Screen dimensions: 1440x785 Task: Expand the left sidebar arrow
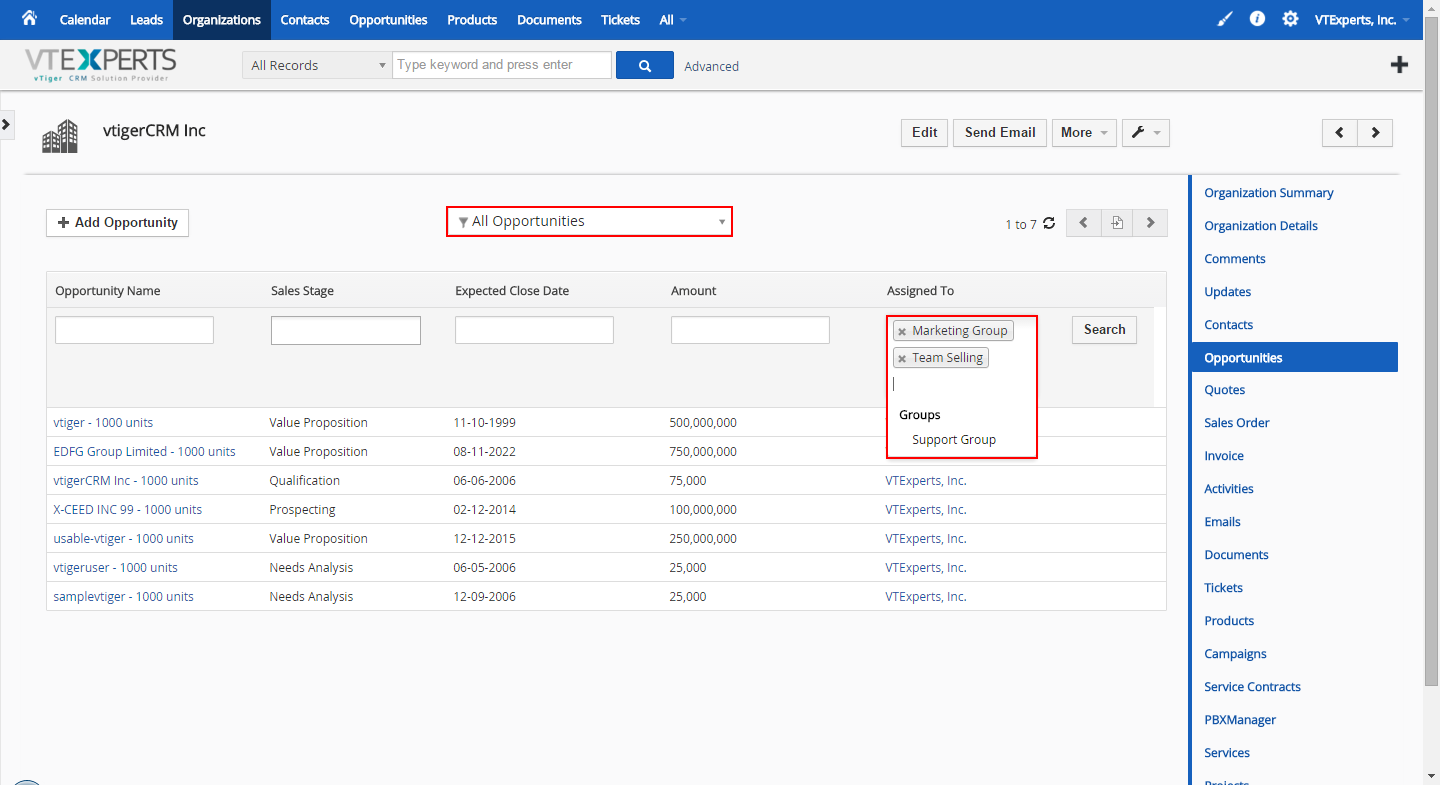6,124
